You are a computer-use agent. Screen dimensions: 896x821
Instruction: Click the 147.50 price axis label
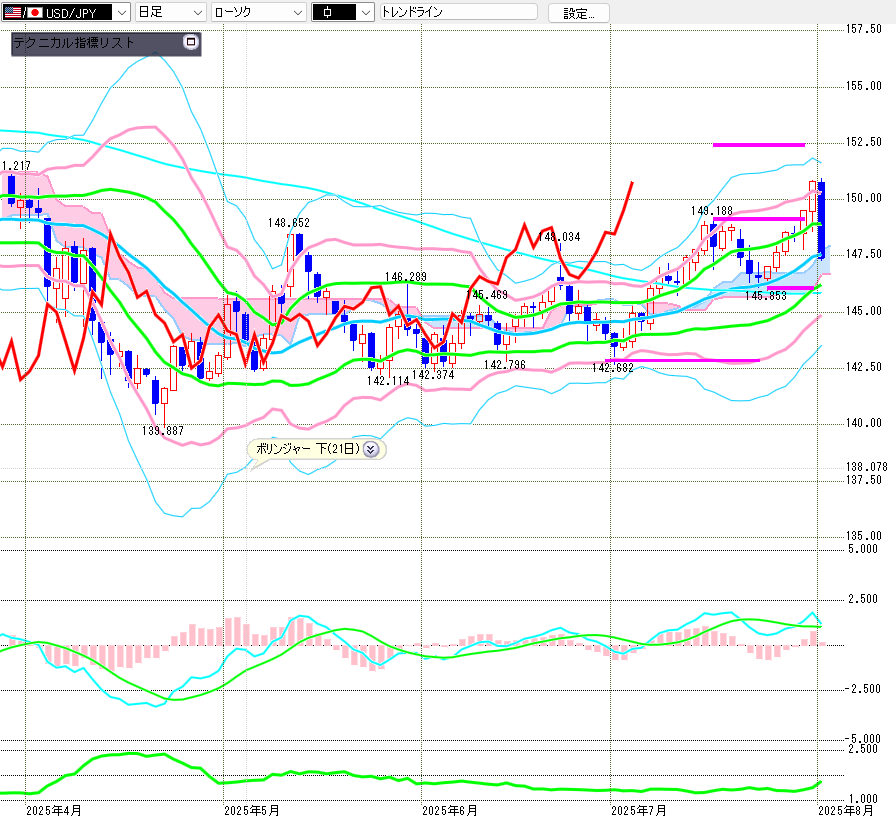[x=864, y=254]
